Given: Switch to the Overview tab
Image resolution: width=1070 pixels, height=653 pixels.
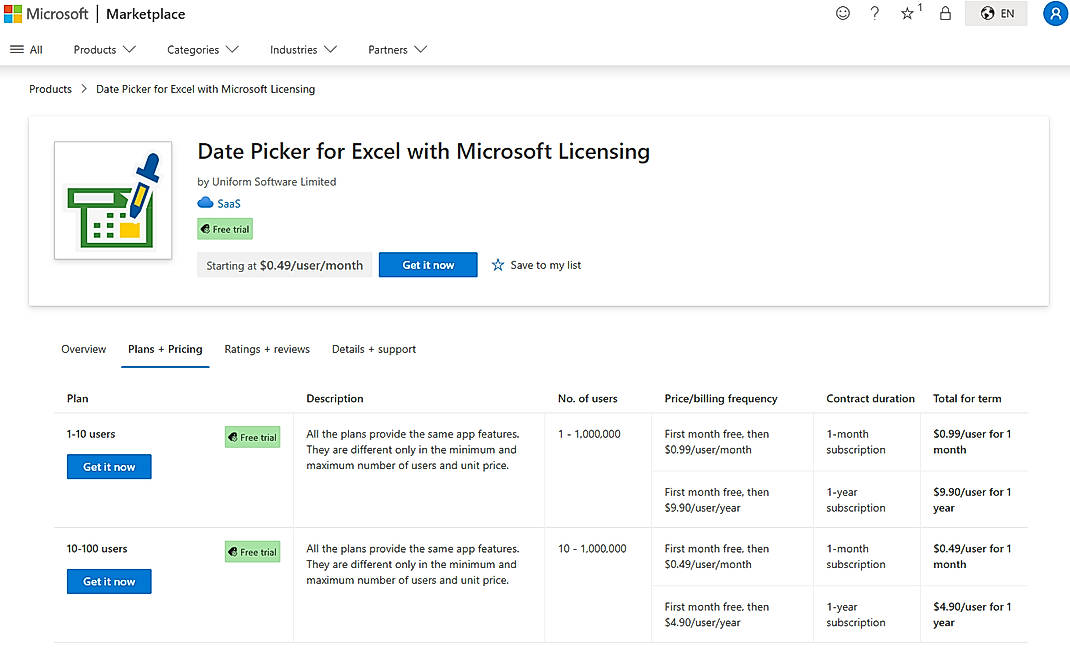Looking at the screenshot, I should (84, 349).
